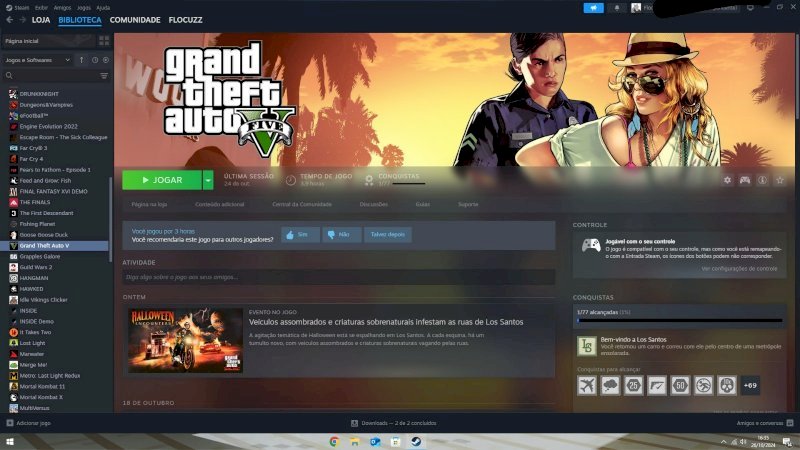The height and width of the screenshot is (450, 800).
Task: Open Página inicial in the library sidebar
Action: coord(48,41)
